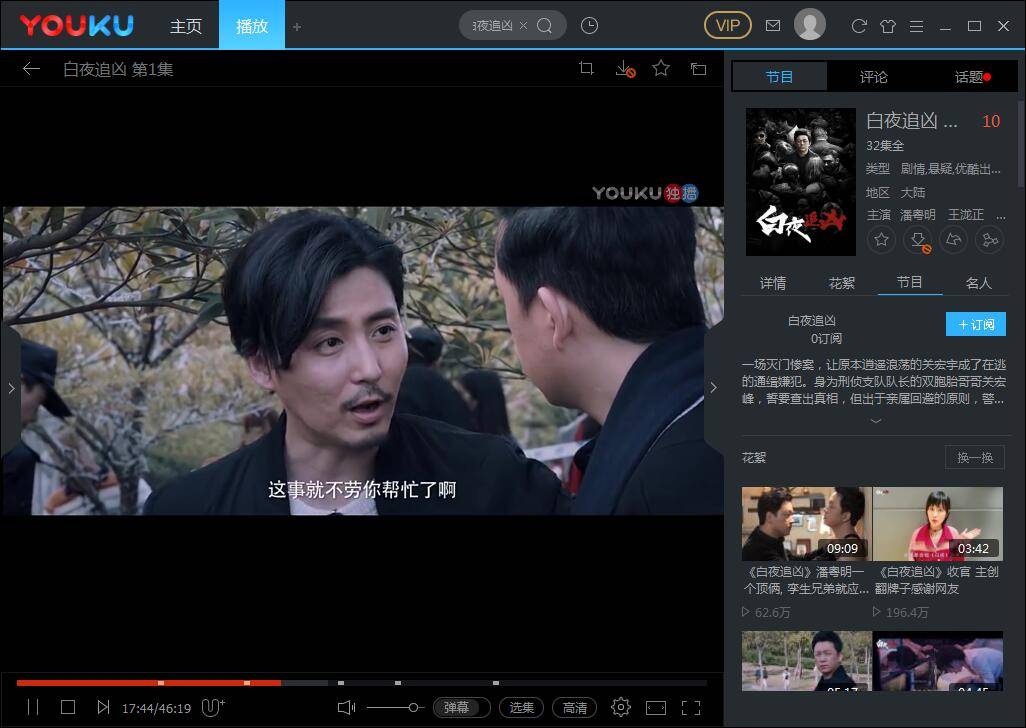This screenshot has height=728, width=1026.
Task: Click the linked-nodes circle icon beside share arrow
Action: 989,240
